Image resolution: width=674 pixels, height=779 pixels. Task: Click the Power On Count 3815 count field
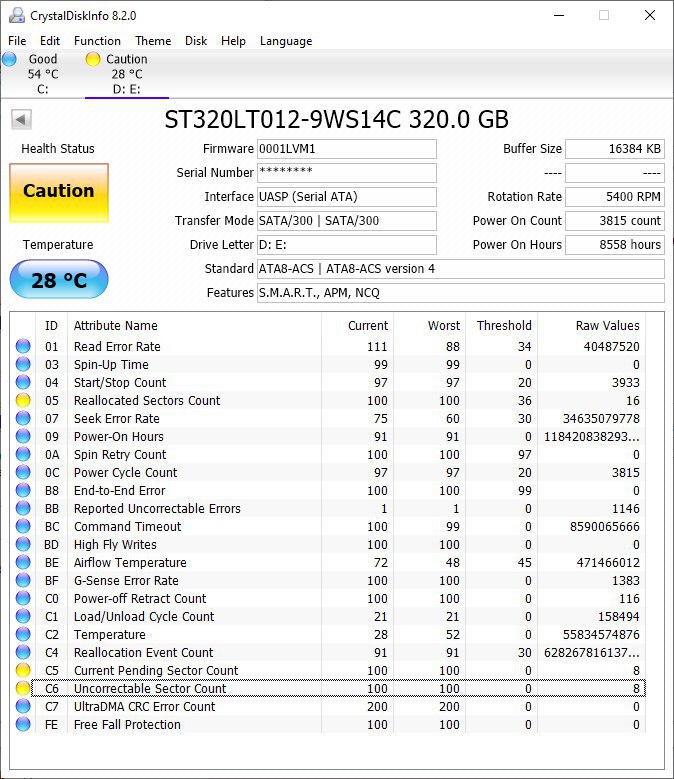pos(615,221)
